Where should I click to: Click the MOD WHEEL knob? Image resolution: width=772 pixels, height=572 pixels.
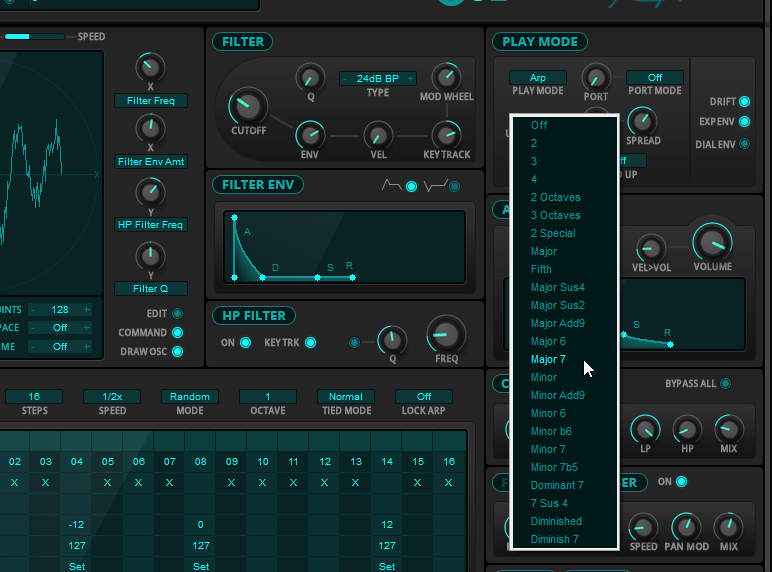446,77
